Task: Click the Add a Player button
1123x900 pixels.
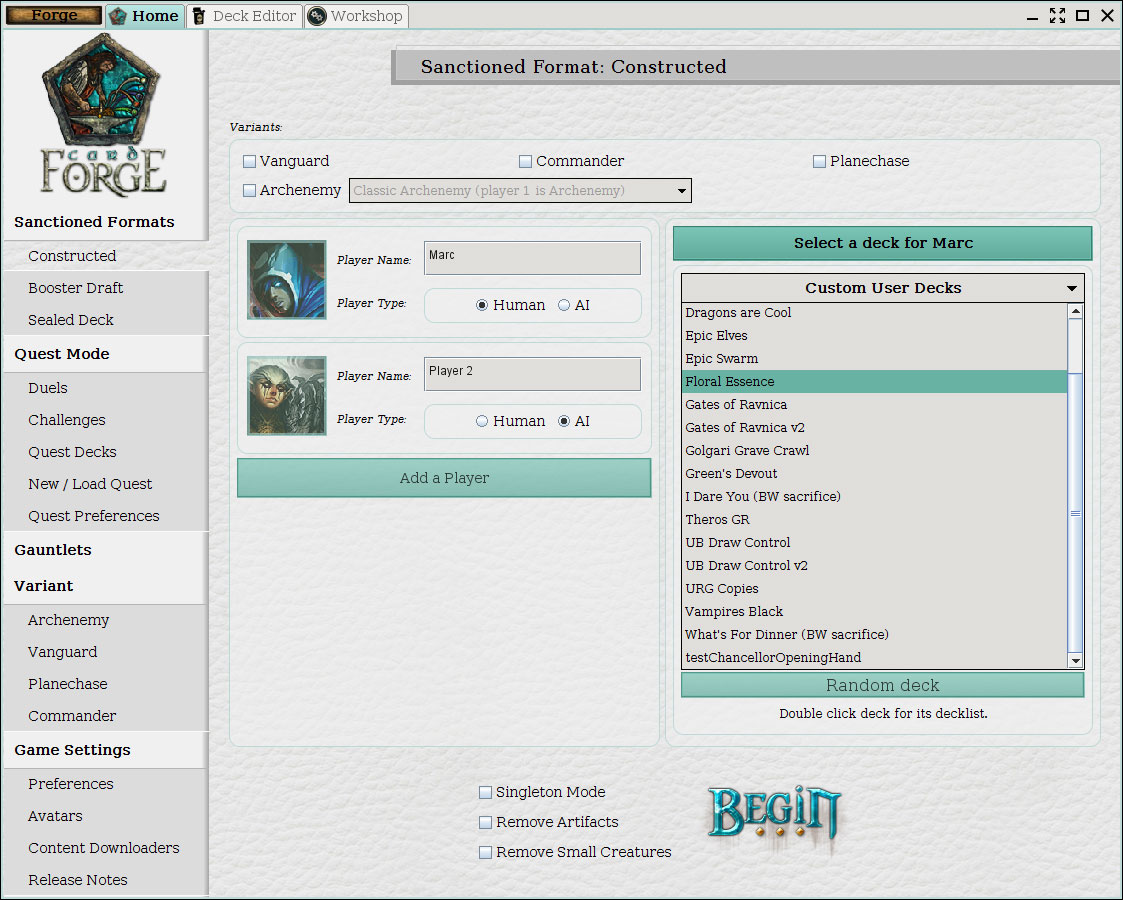Action: [x=444, y=478]
